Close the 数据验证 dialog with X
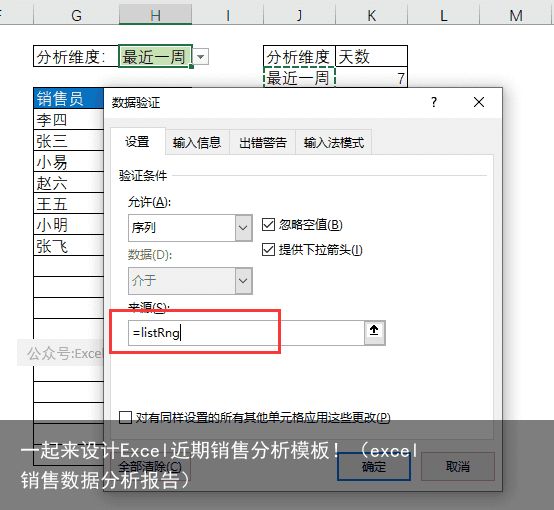Viewport: 554px width, 510px height. coord(479,102)
